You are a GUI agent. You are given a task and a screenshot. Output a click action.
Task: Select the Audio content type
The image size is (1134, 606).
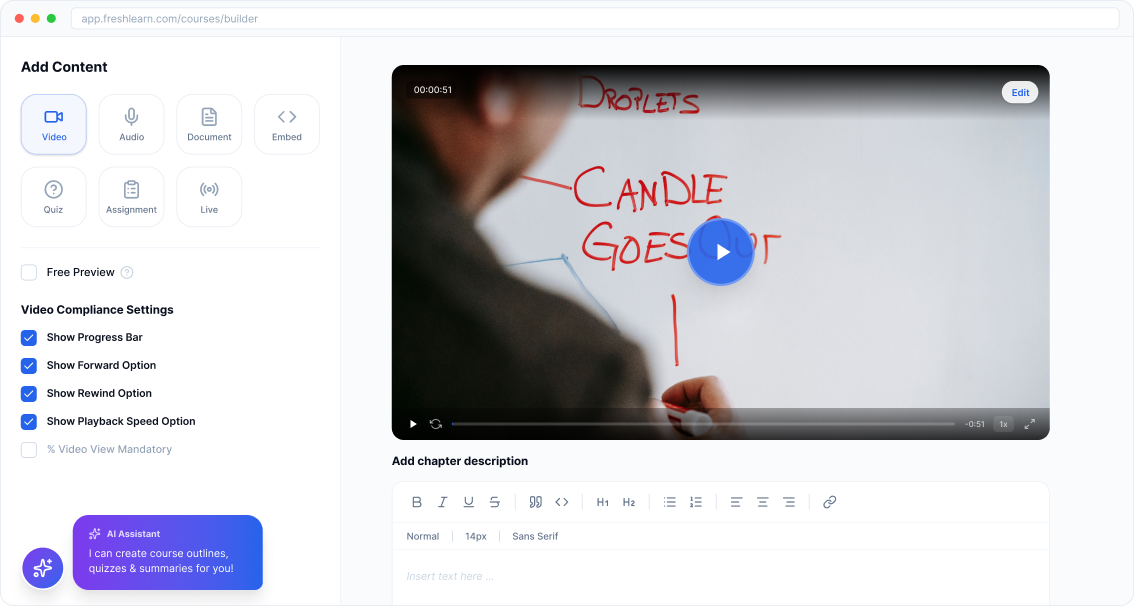pos(132,124)
